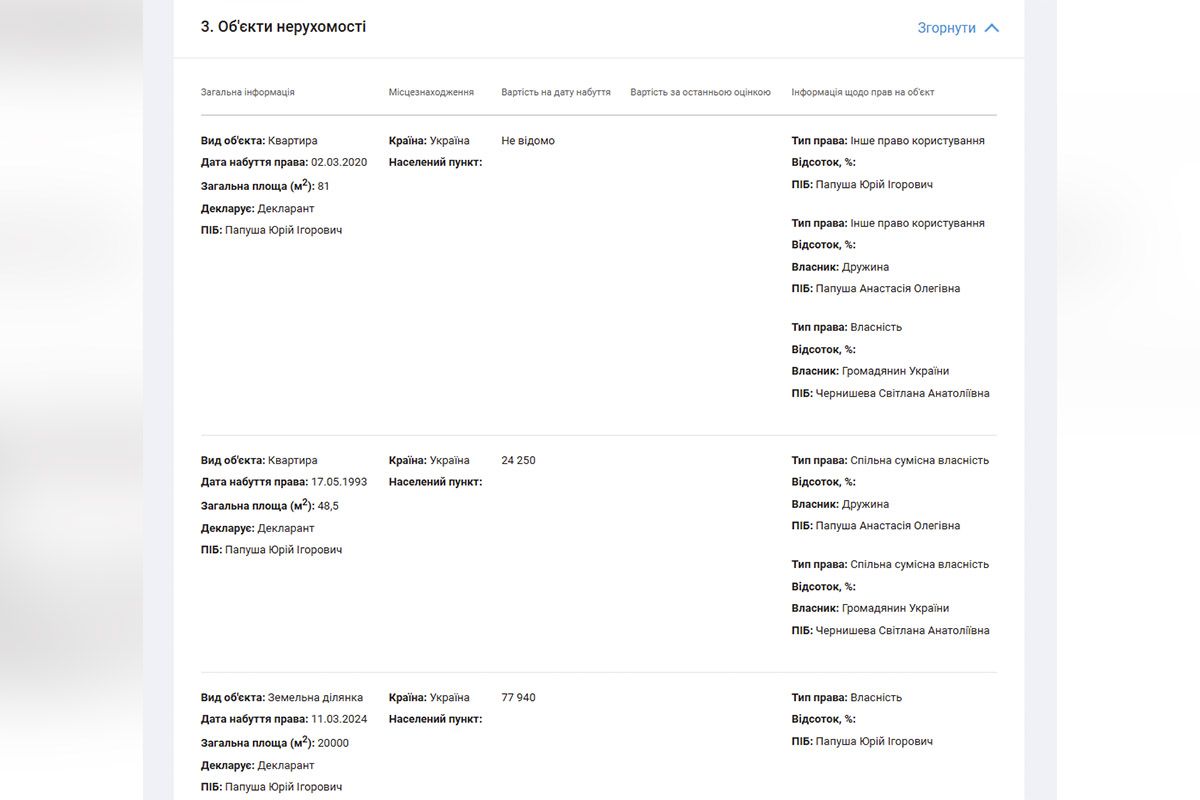
Task: Click the first Інше право користування right type
Action: [917, 141]
